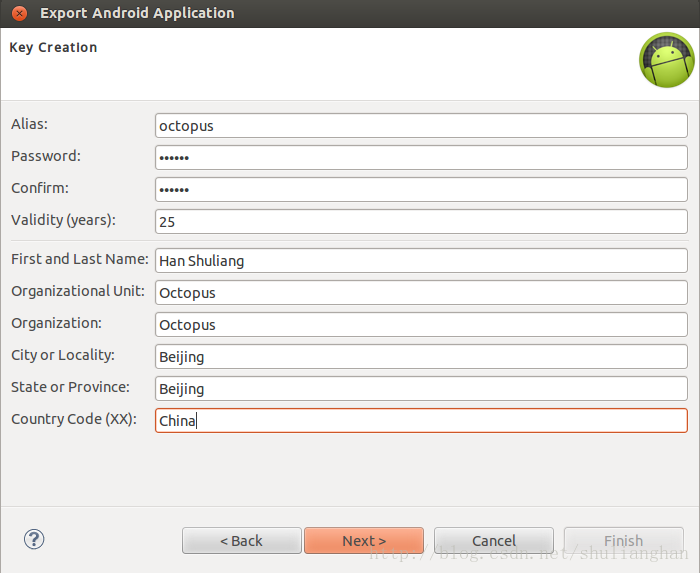The height and width of the screenshot is (573, 700).
Task: Click the disabled Finish button
Action: [624, 540]
